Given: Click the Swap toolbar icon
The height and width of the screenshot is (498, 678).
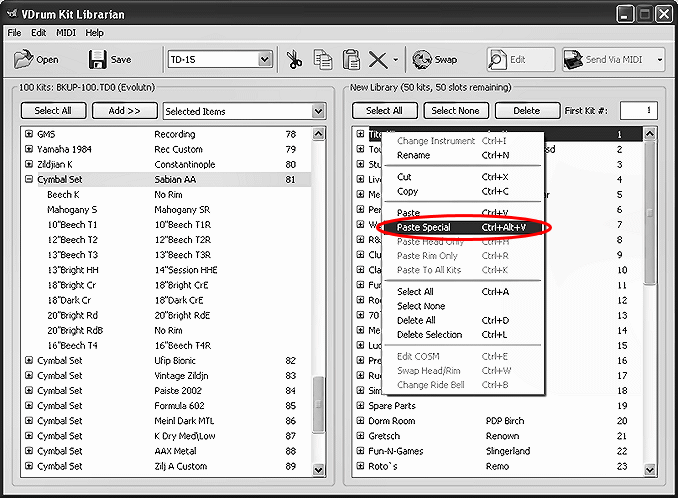Looking at the screenshot, I should [x=422, y=60].
